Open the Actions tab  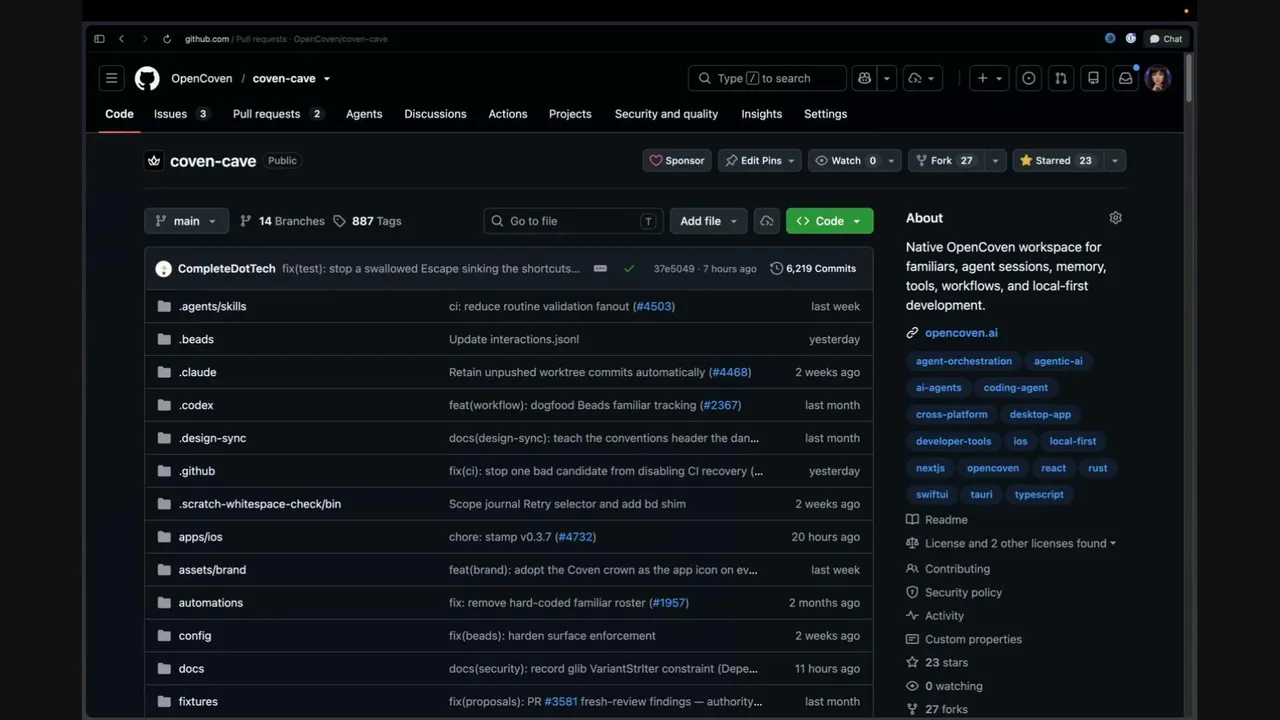[508, 114]
